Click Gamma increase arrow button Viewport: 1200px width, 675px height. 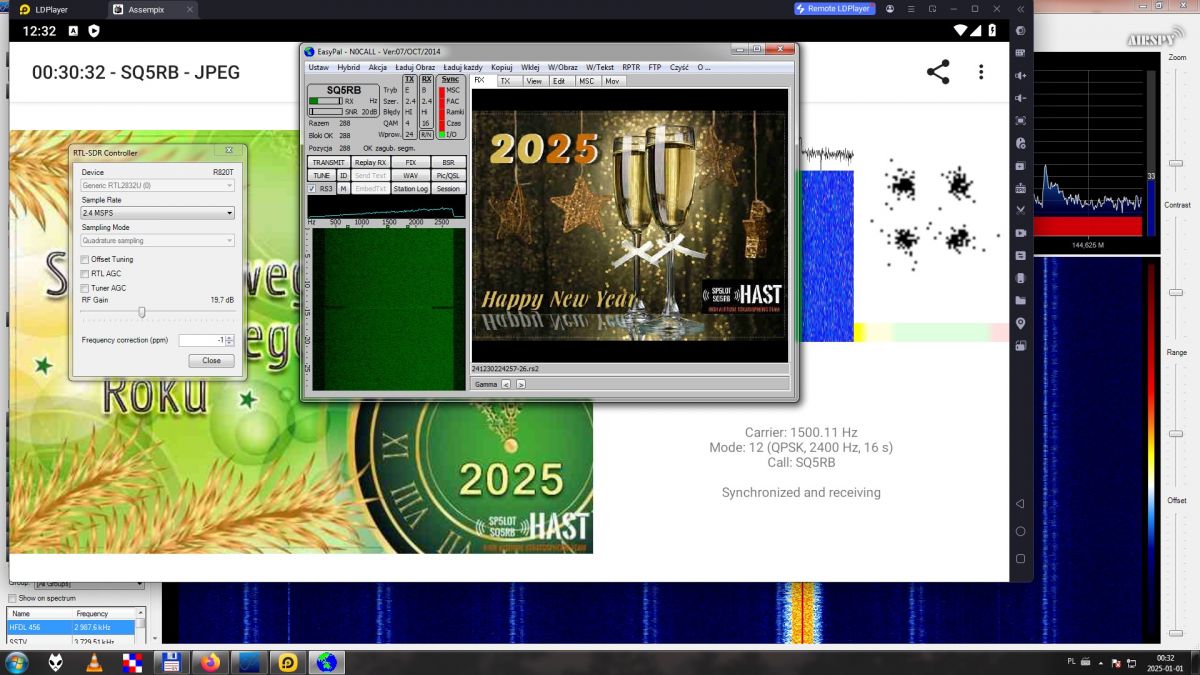(x=520, y=384)
